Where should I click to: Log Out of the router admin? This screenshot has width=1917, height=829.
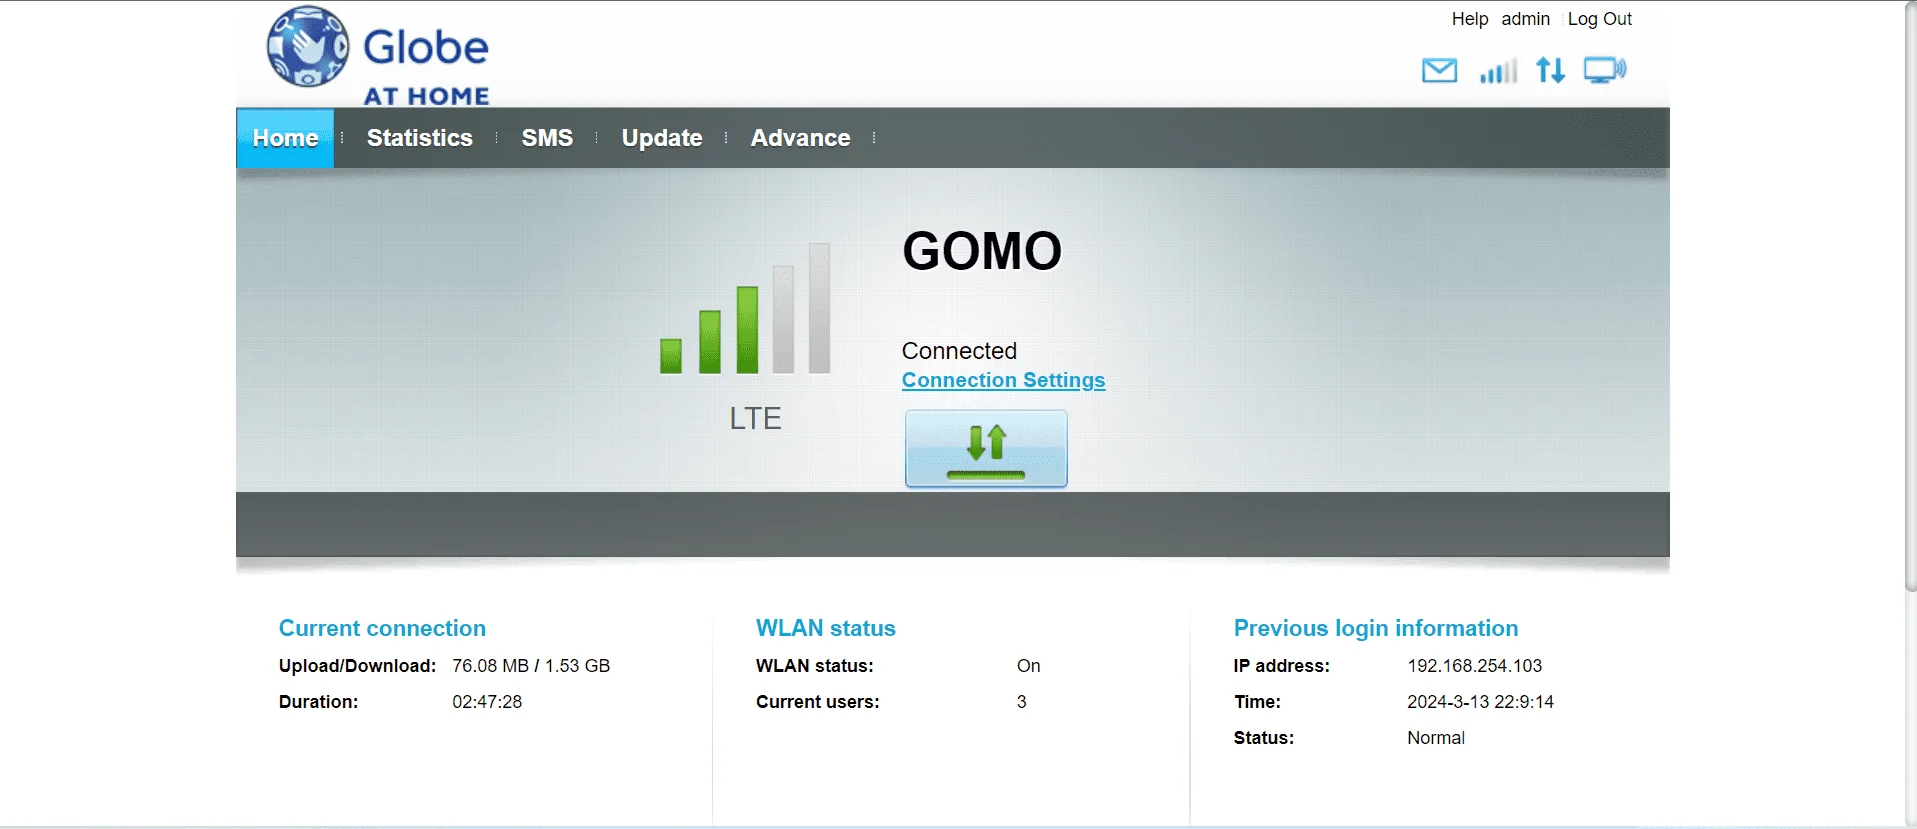1600,19
